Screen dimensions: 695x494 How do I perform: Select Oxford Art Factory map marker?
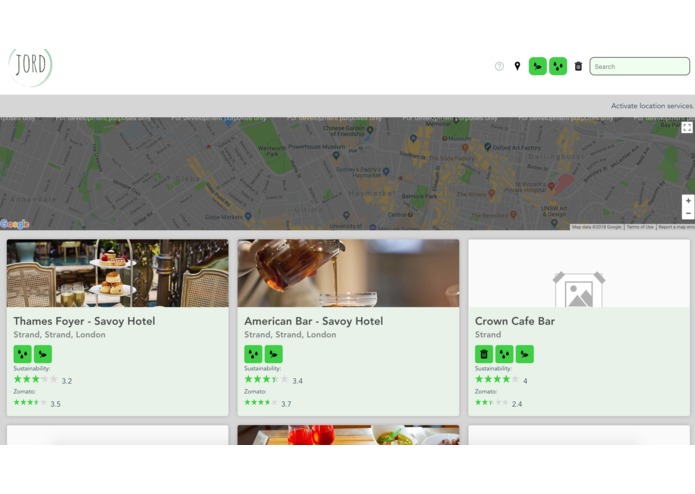488,147
